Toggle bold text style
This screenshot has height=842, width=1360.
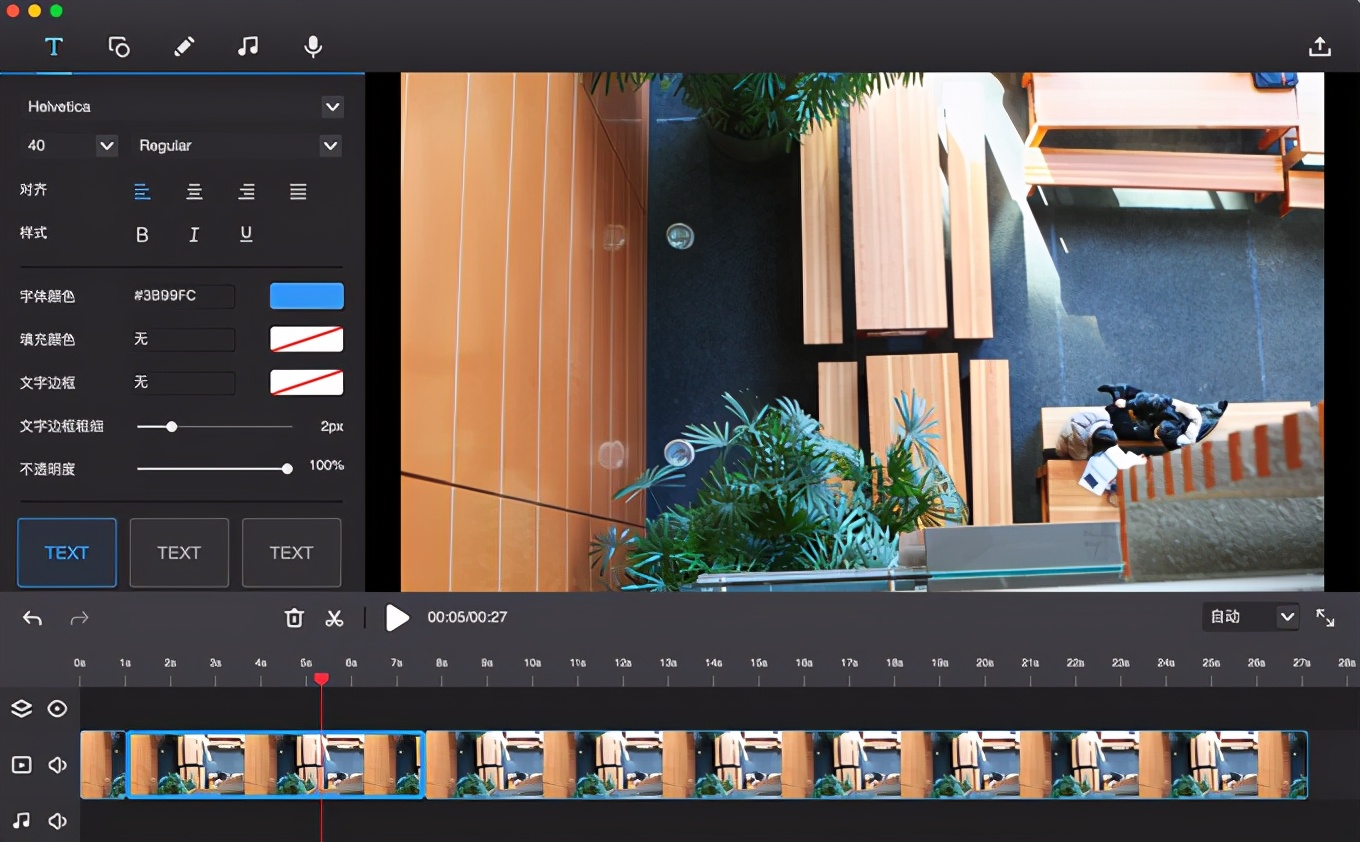(142, 235)
